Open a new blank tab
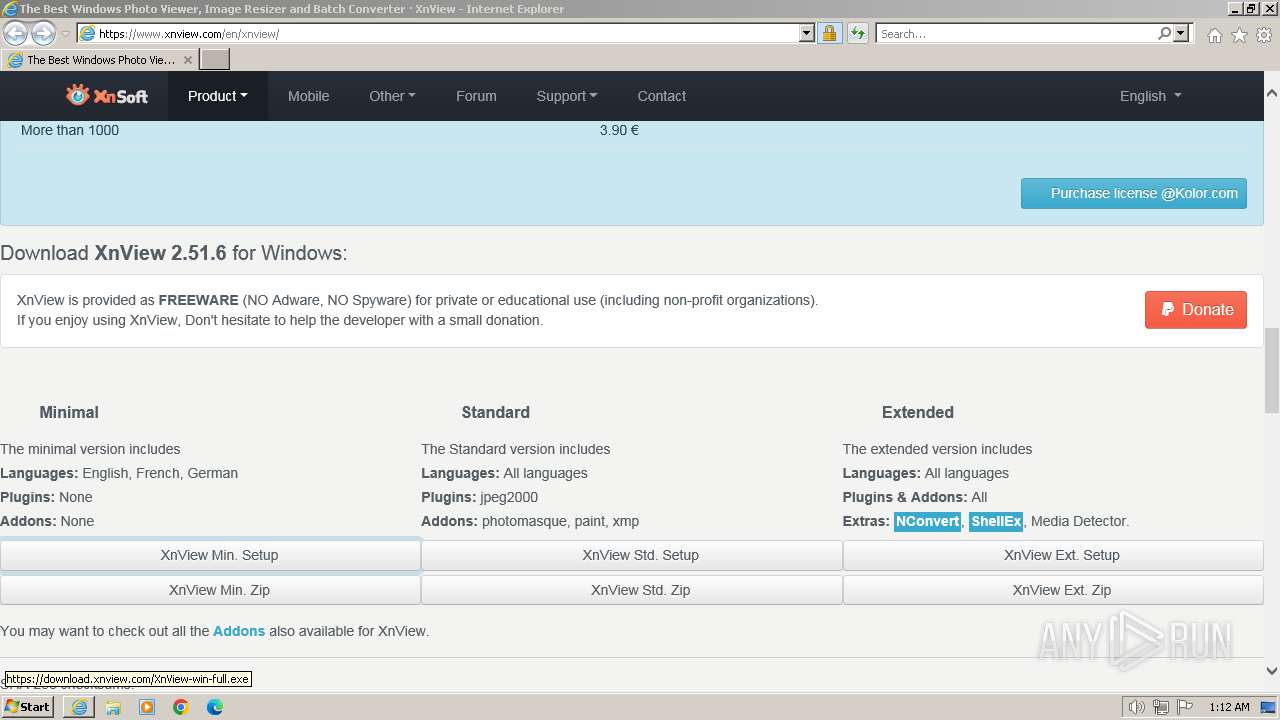 click(x=215, y=60)
